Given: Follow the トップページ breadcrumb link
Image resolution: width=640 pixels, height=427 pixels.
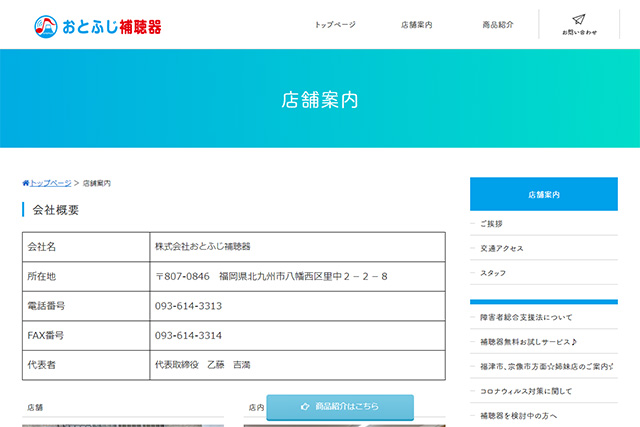Looking at the screenshot, I should 50,183.
